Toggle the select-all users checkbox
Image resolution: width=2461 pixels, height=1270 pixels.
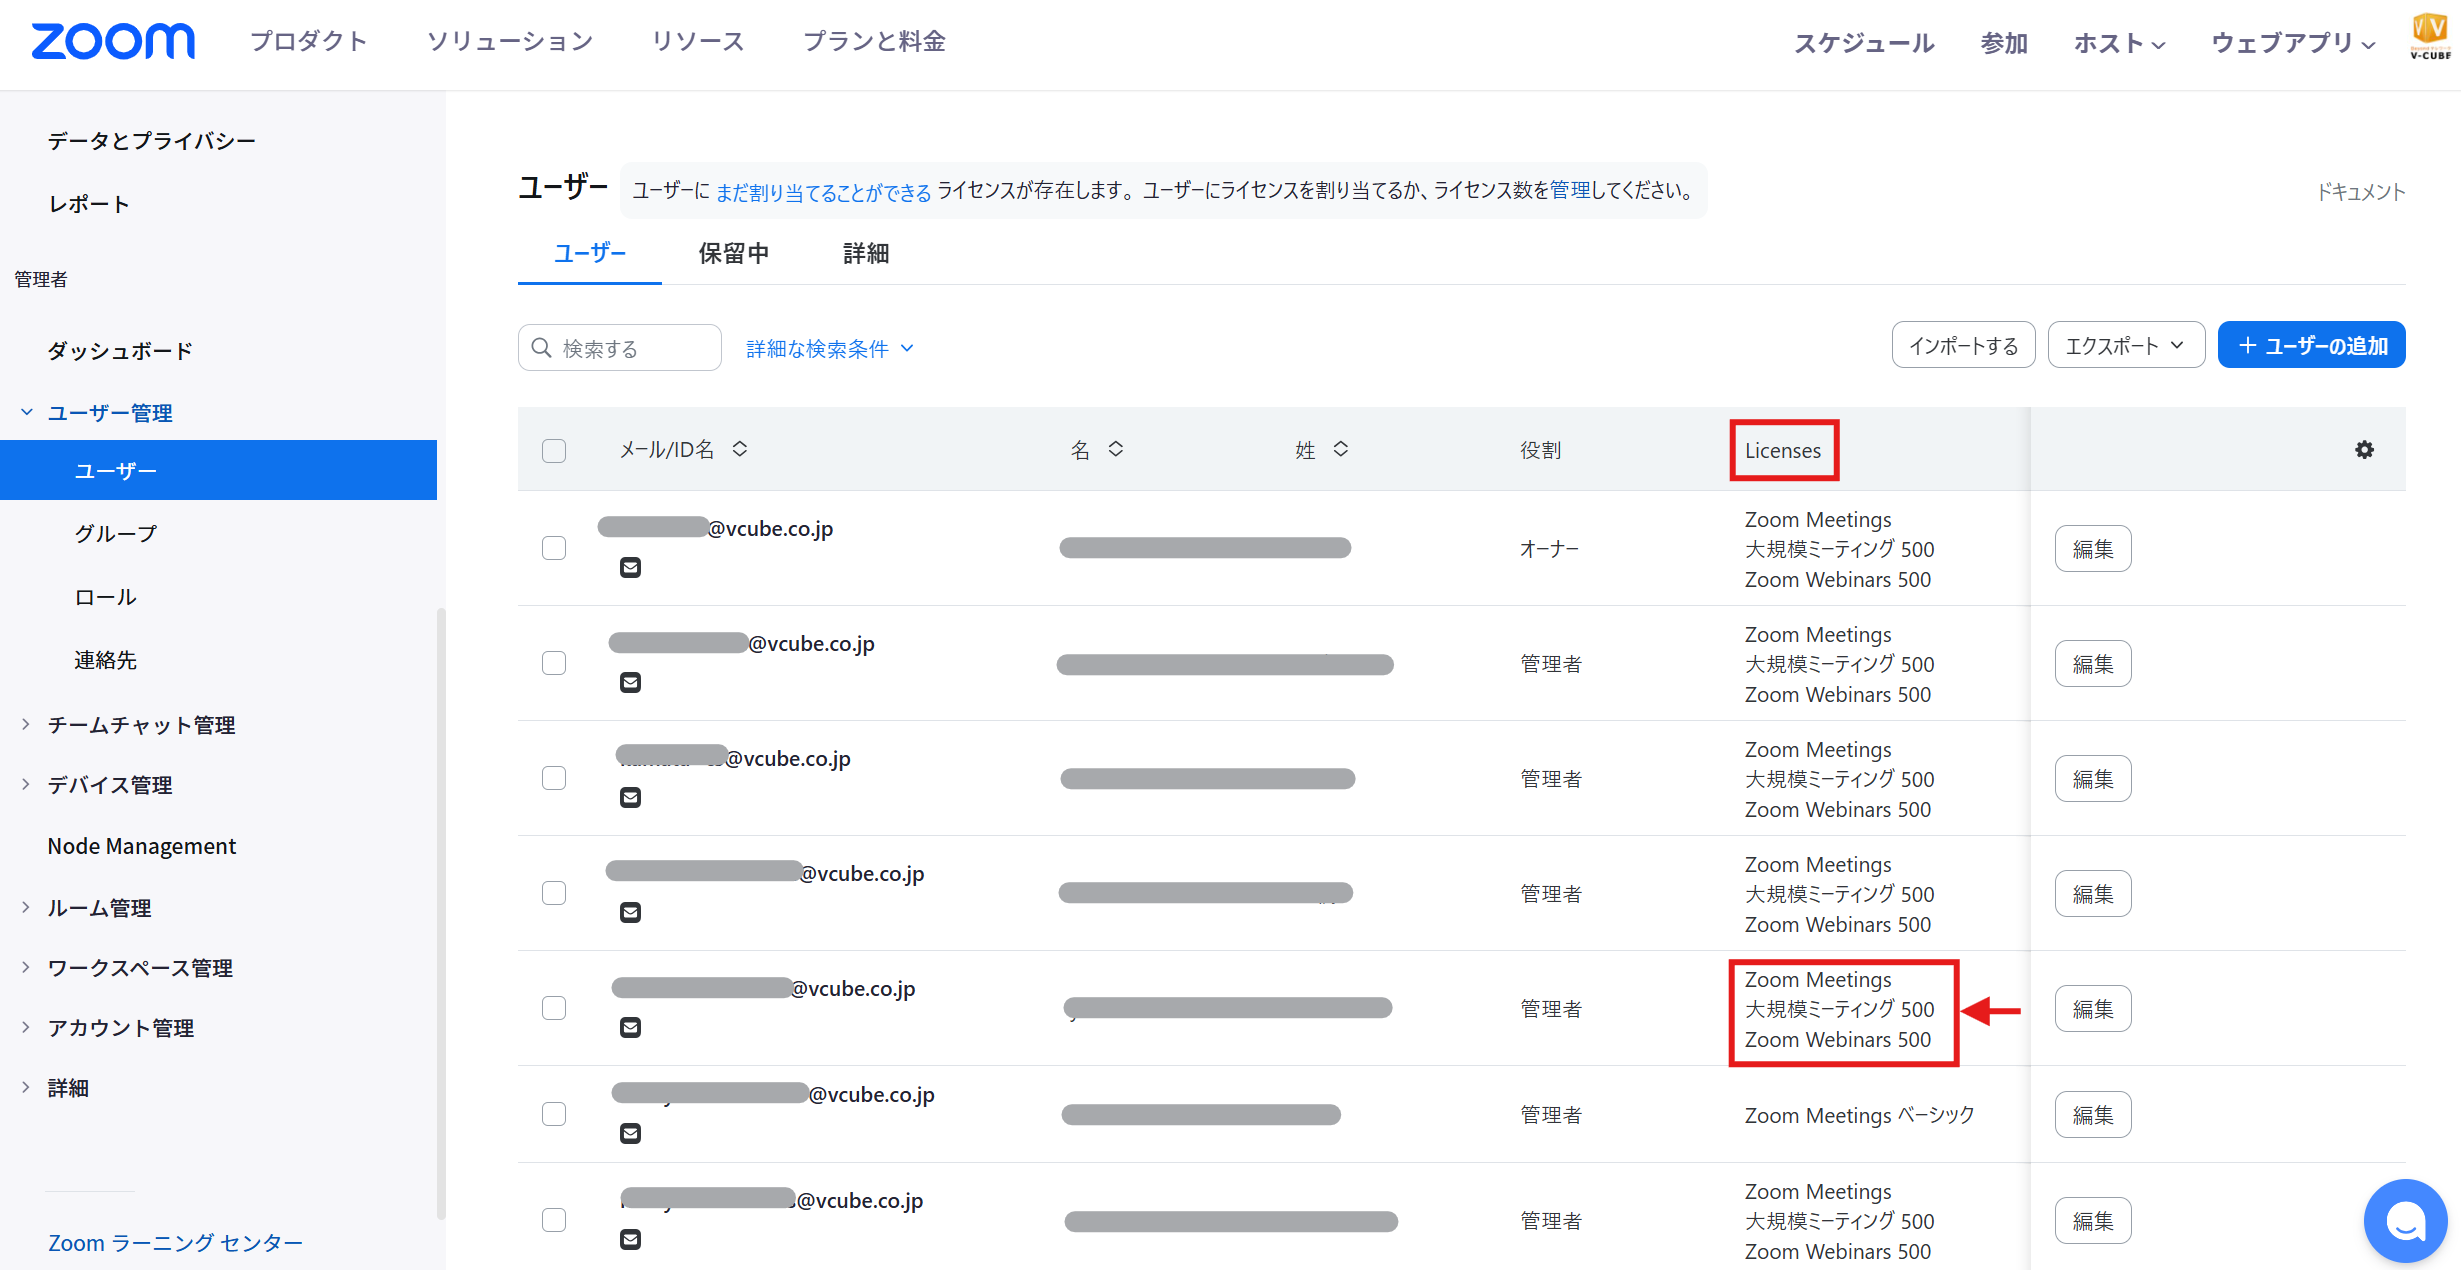pos(554,450)
